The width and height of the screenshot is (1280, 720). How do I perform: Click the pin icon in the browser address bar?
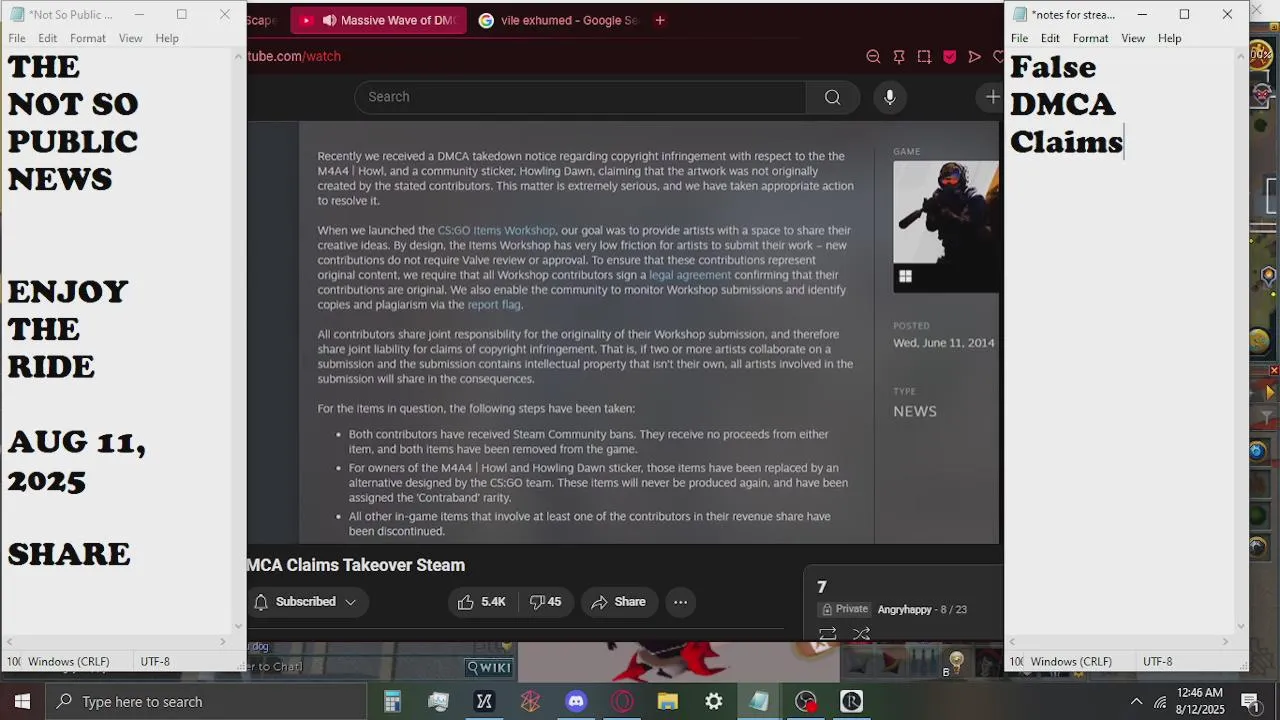(899, 57)
